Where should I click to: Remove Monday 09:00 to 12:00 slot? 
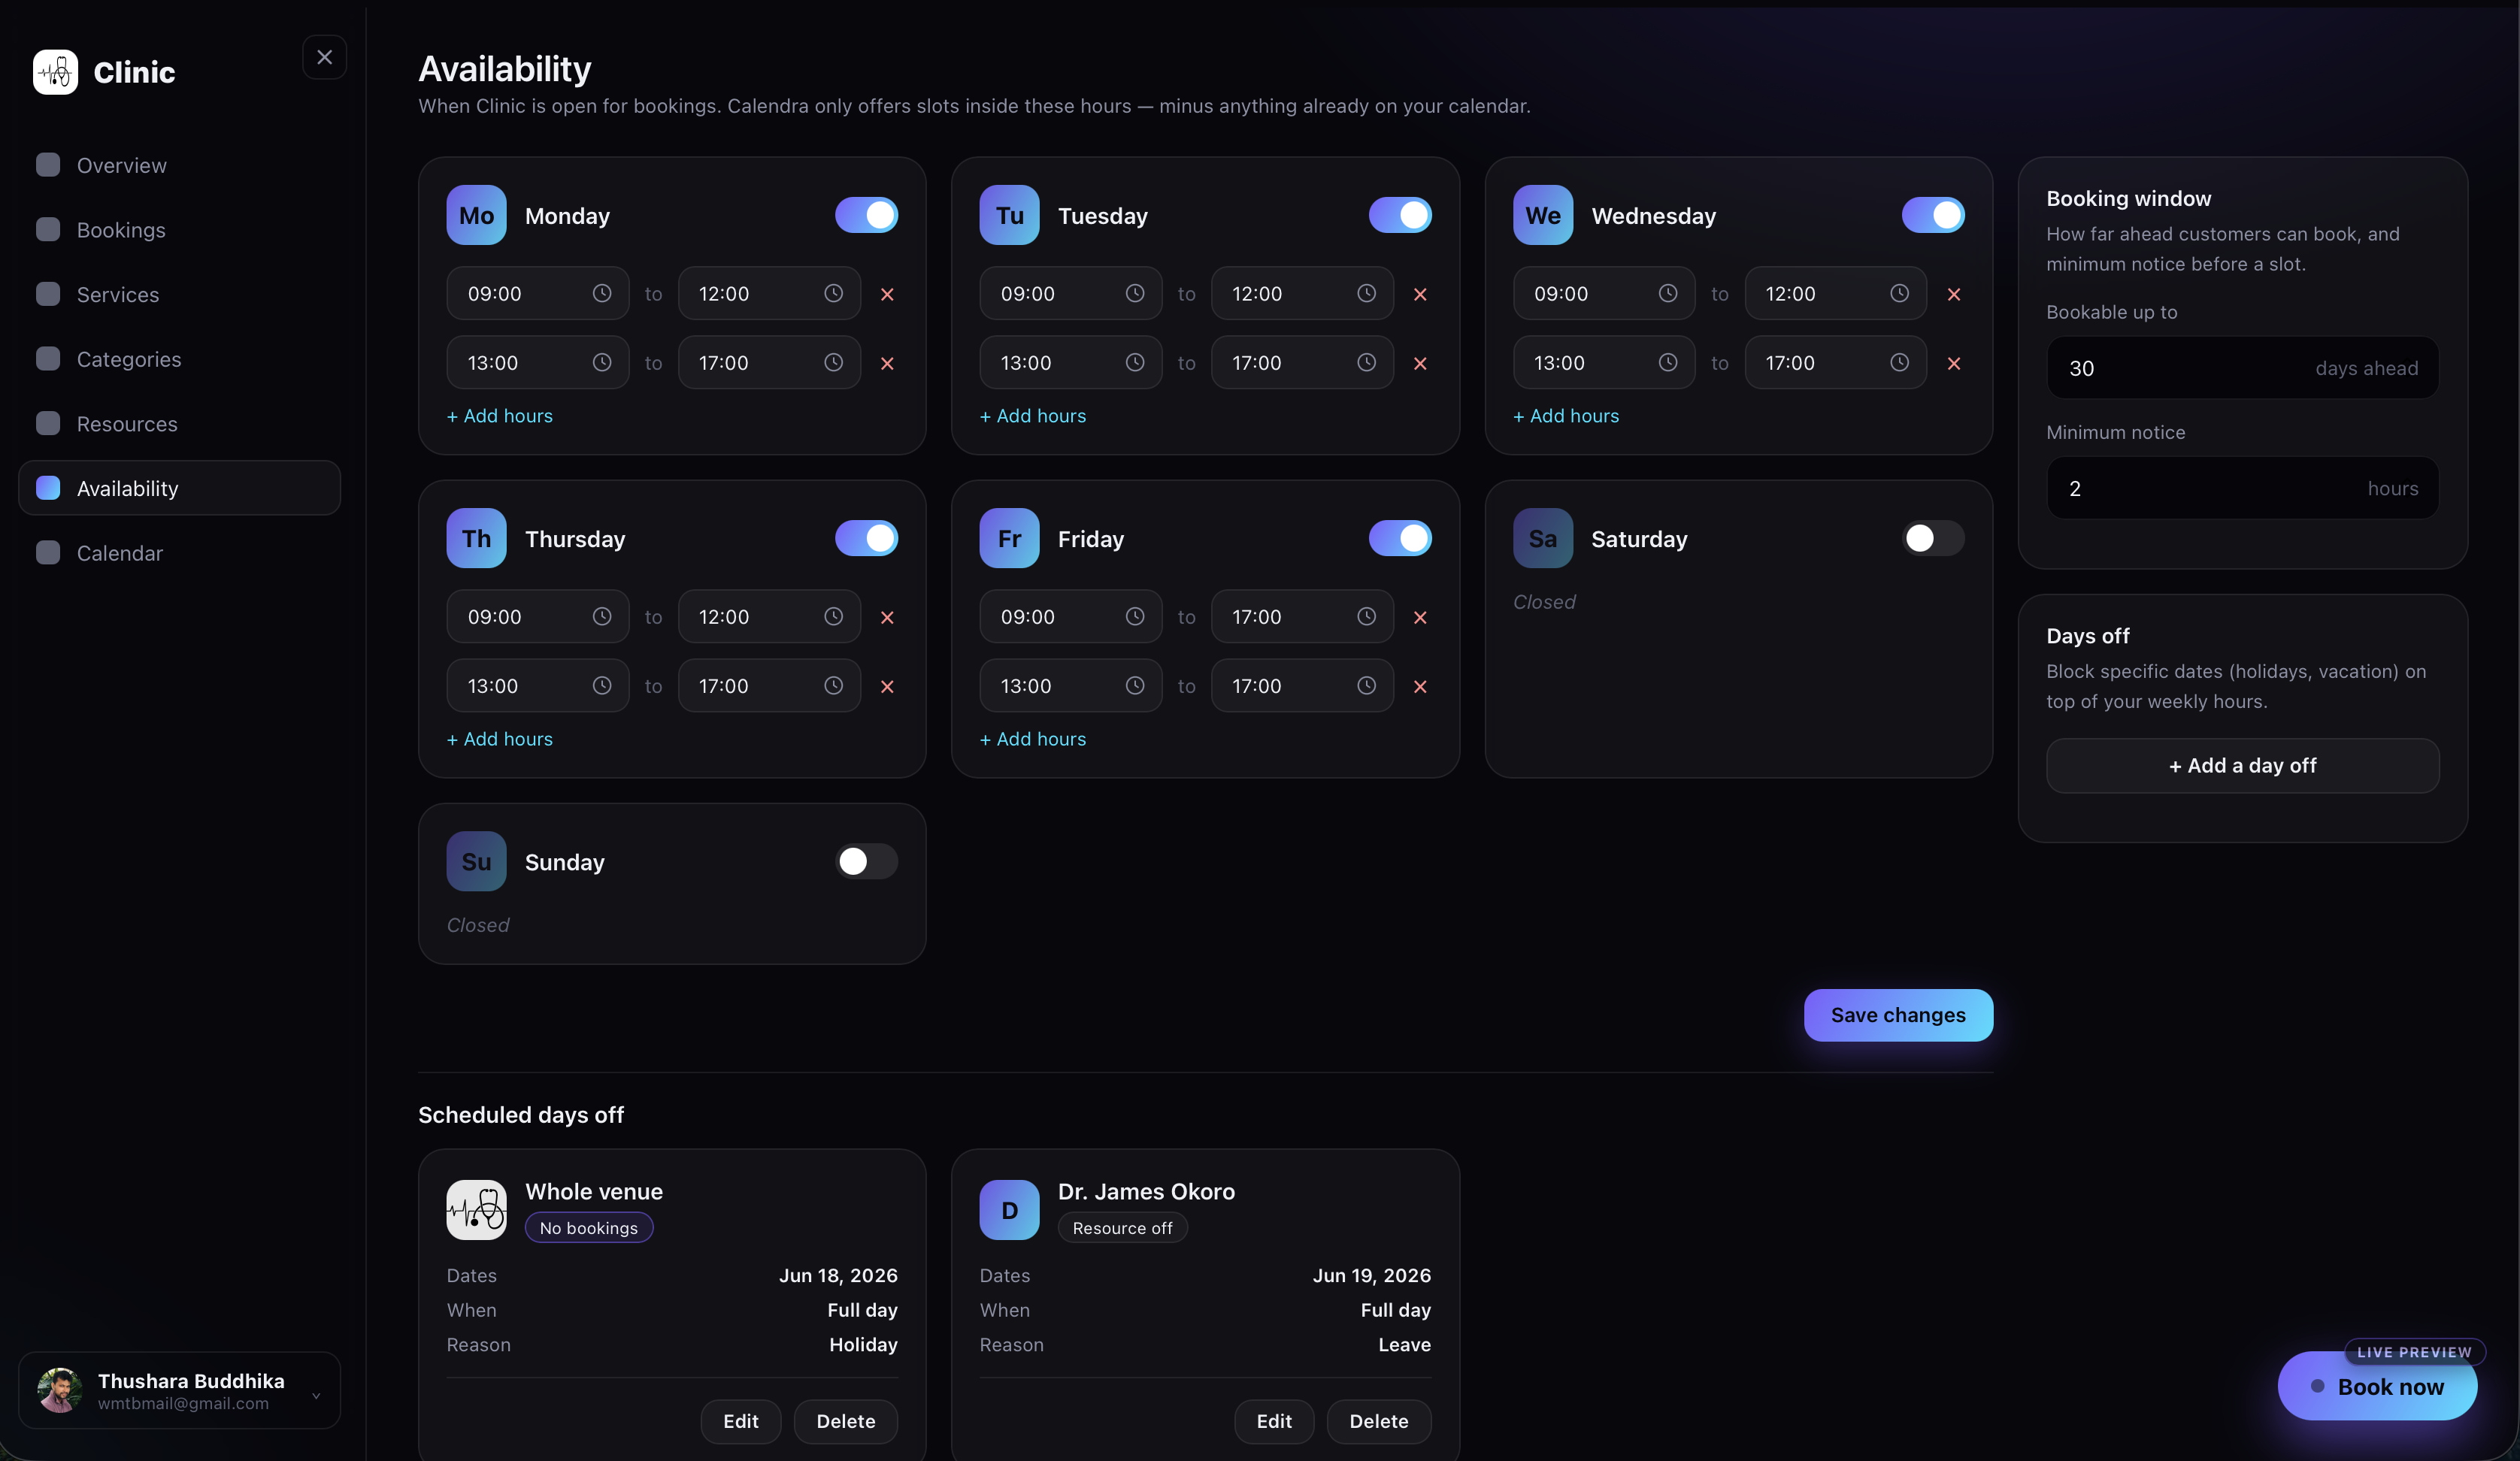point(887,294)
